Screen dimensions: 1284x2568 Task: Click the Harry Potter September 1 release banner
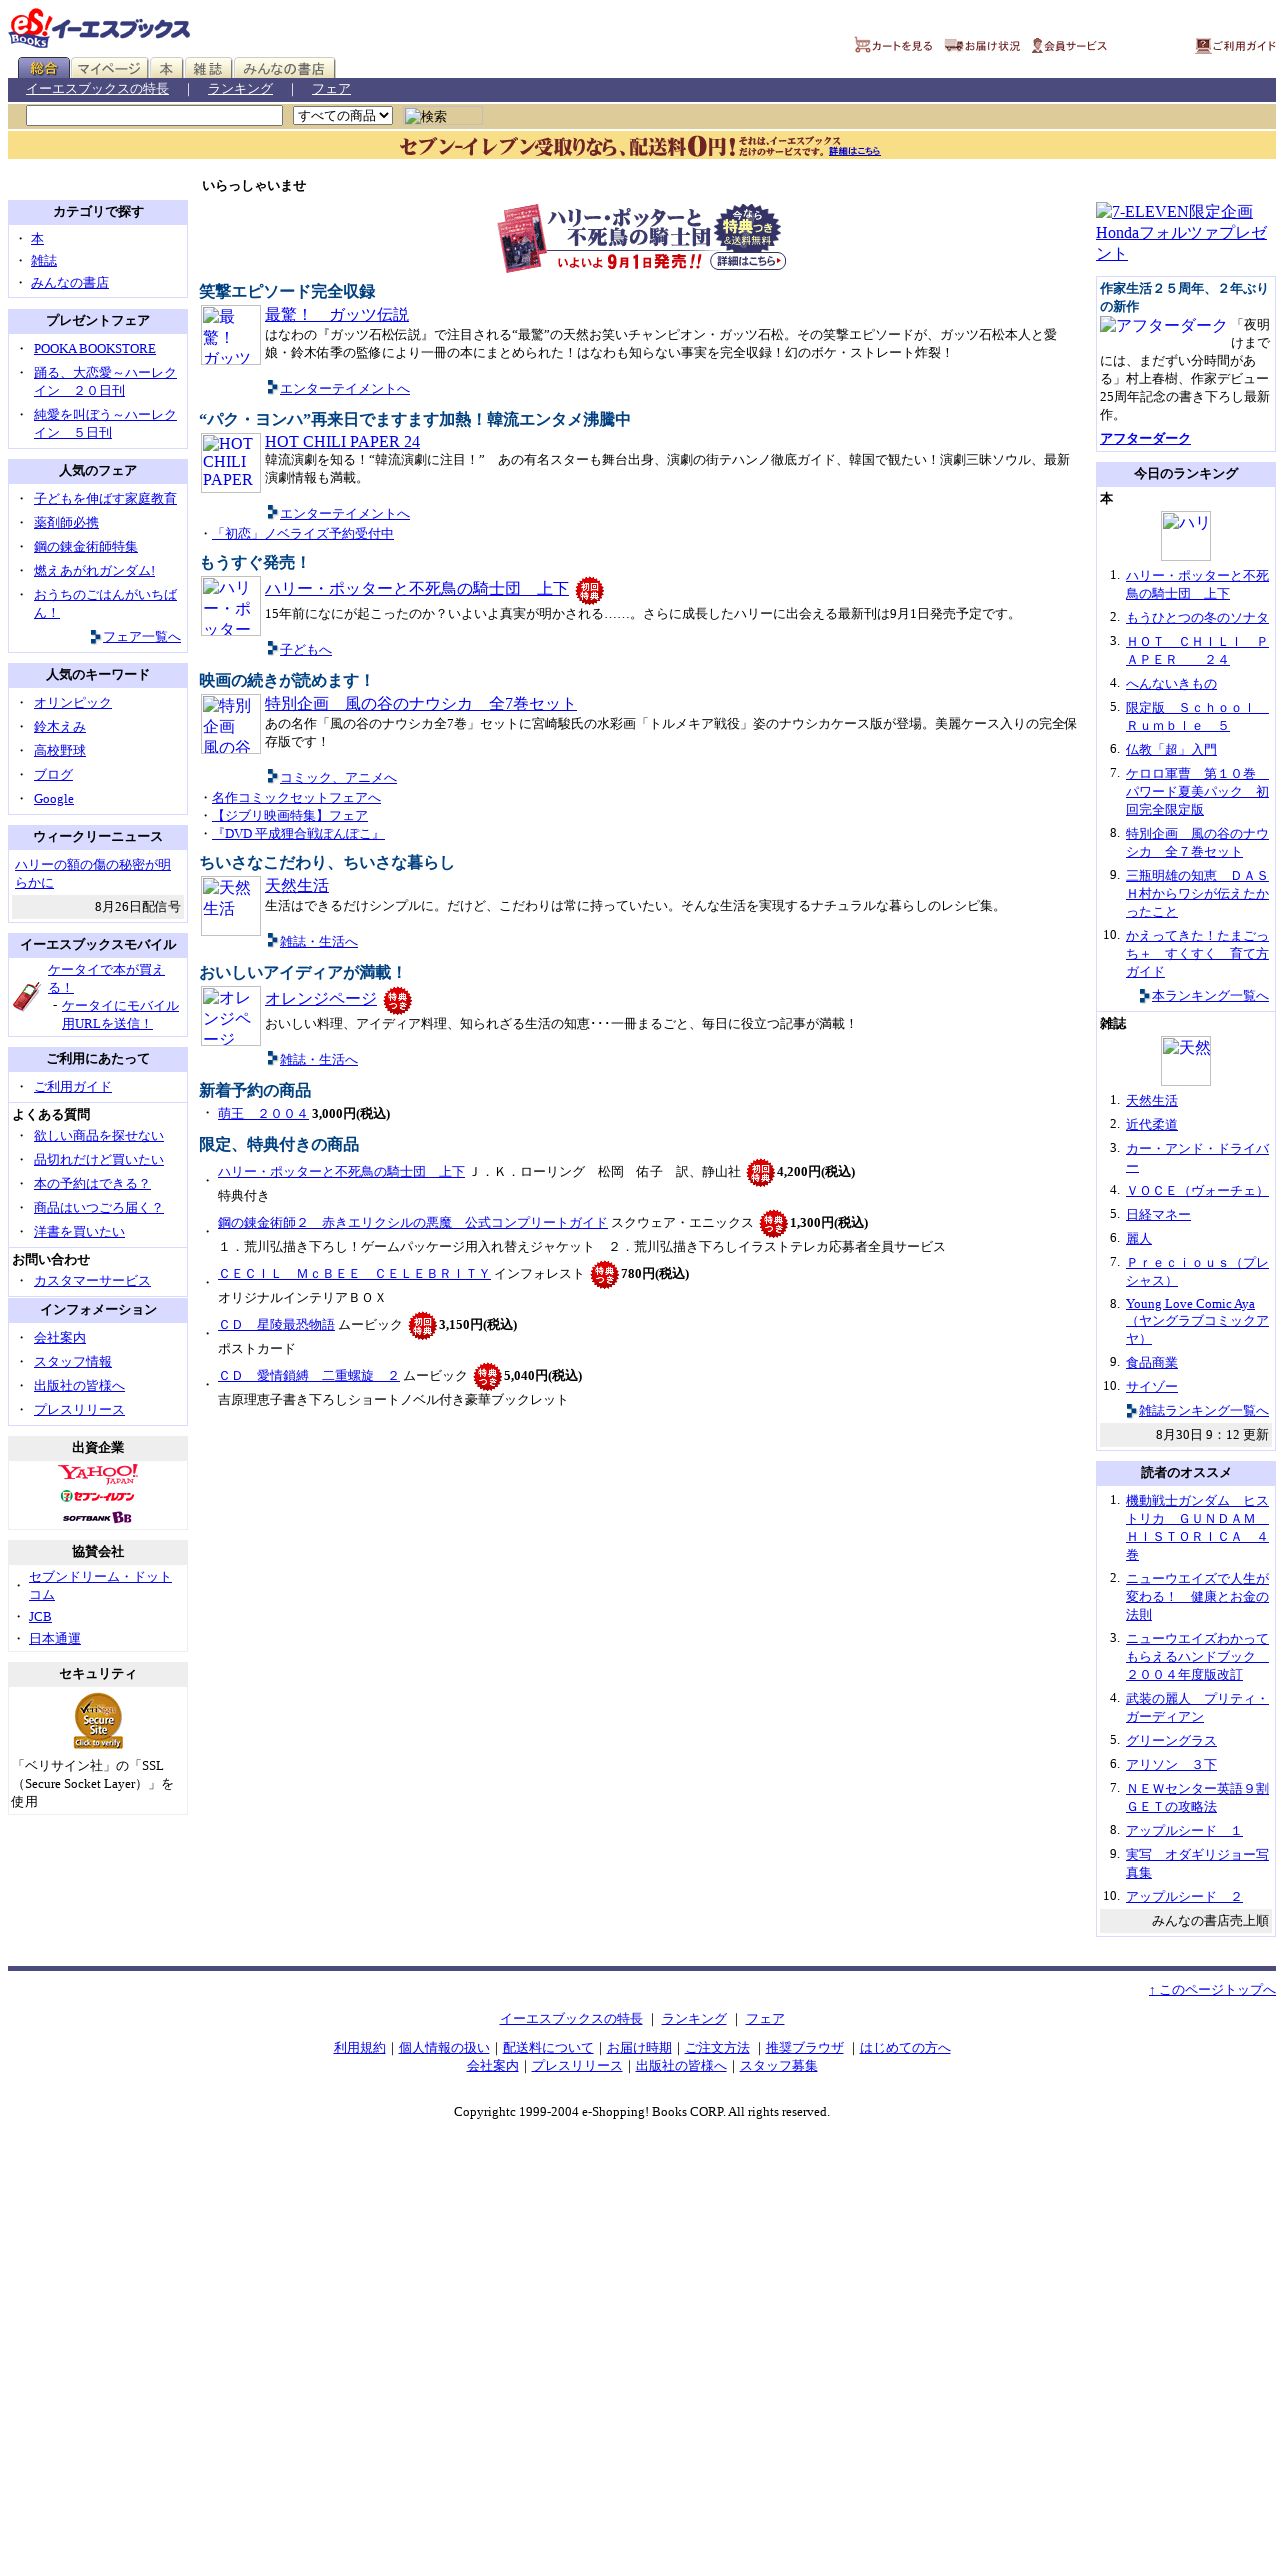coord(642,238)
